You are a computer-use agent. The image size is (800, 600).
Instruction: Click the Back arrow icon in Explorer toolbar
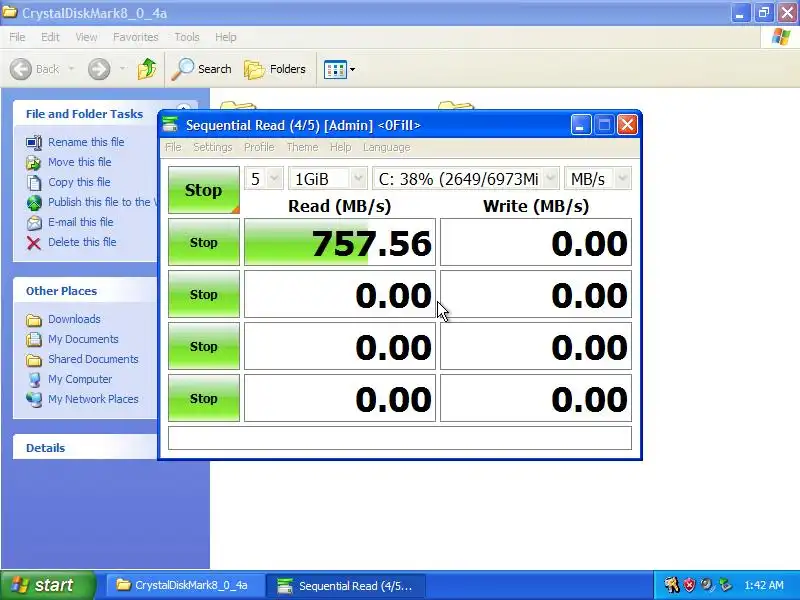pos(21,69)
